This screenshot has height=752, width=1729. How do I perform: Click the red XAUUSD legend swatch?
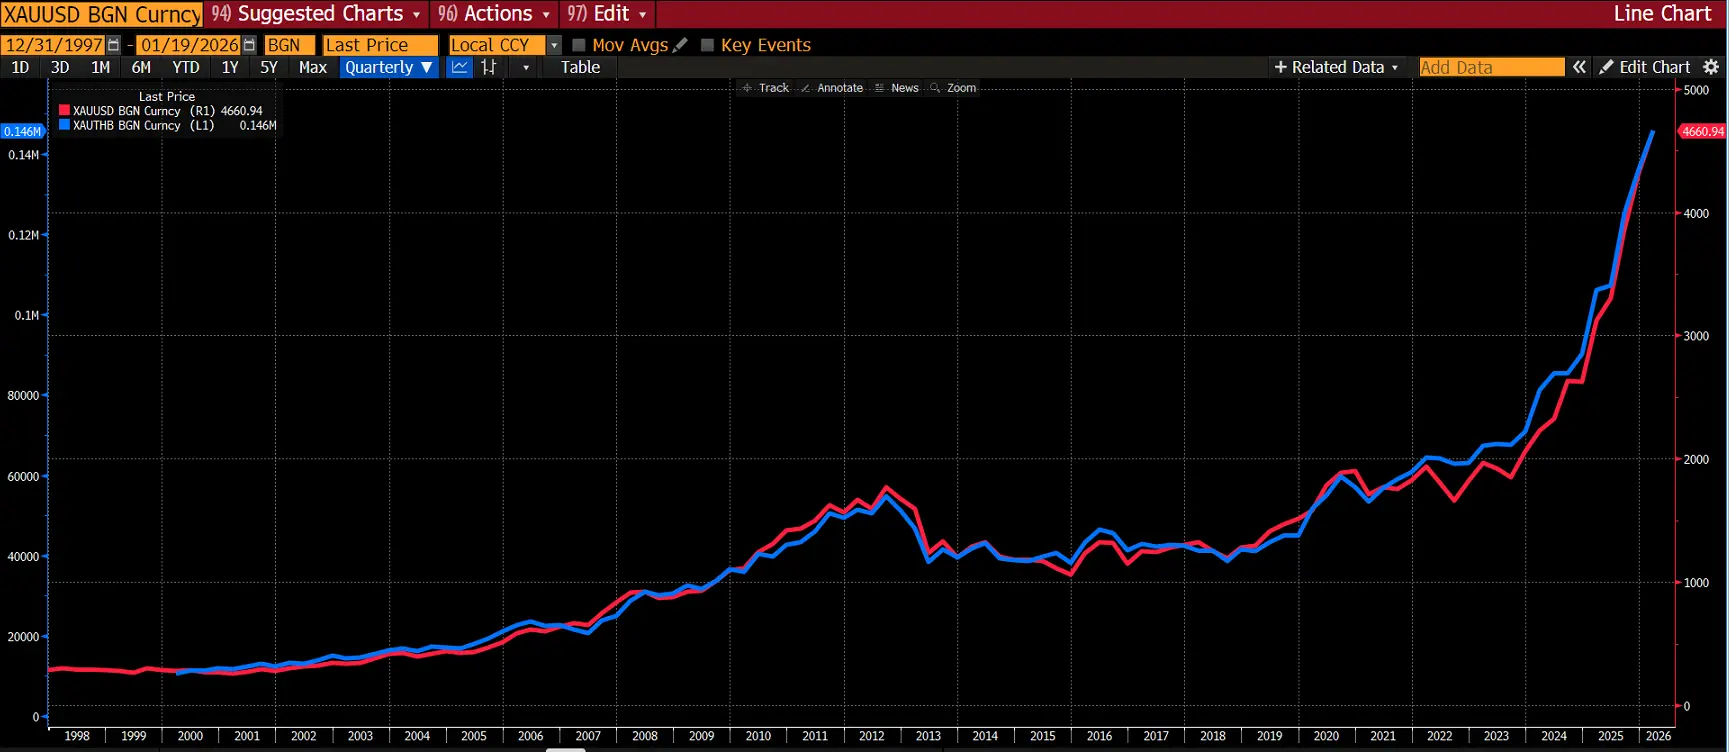64,111
